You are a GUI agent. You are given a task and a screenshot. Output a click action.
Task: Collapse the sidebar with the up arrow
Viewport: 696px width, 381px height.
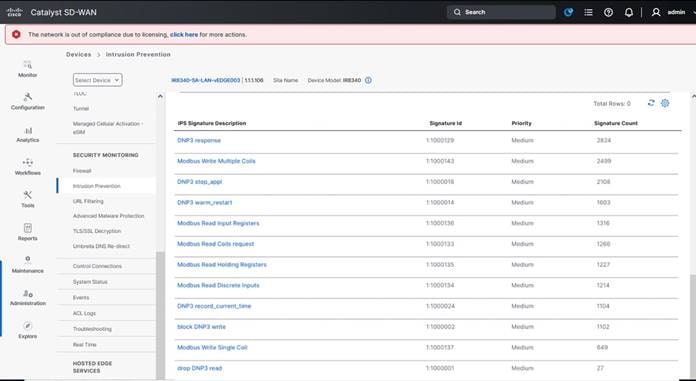tap(160, 96)
